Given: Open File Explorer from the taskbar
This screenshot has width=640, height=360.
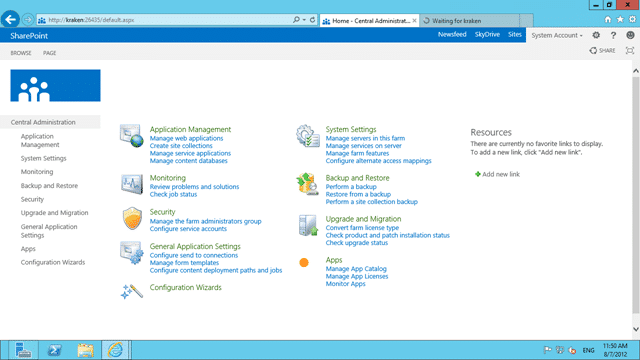Looking at the screenshot, I should point(85,350).
